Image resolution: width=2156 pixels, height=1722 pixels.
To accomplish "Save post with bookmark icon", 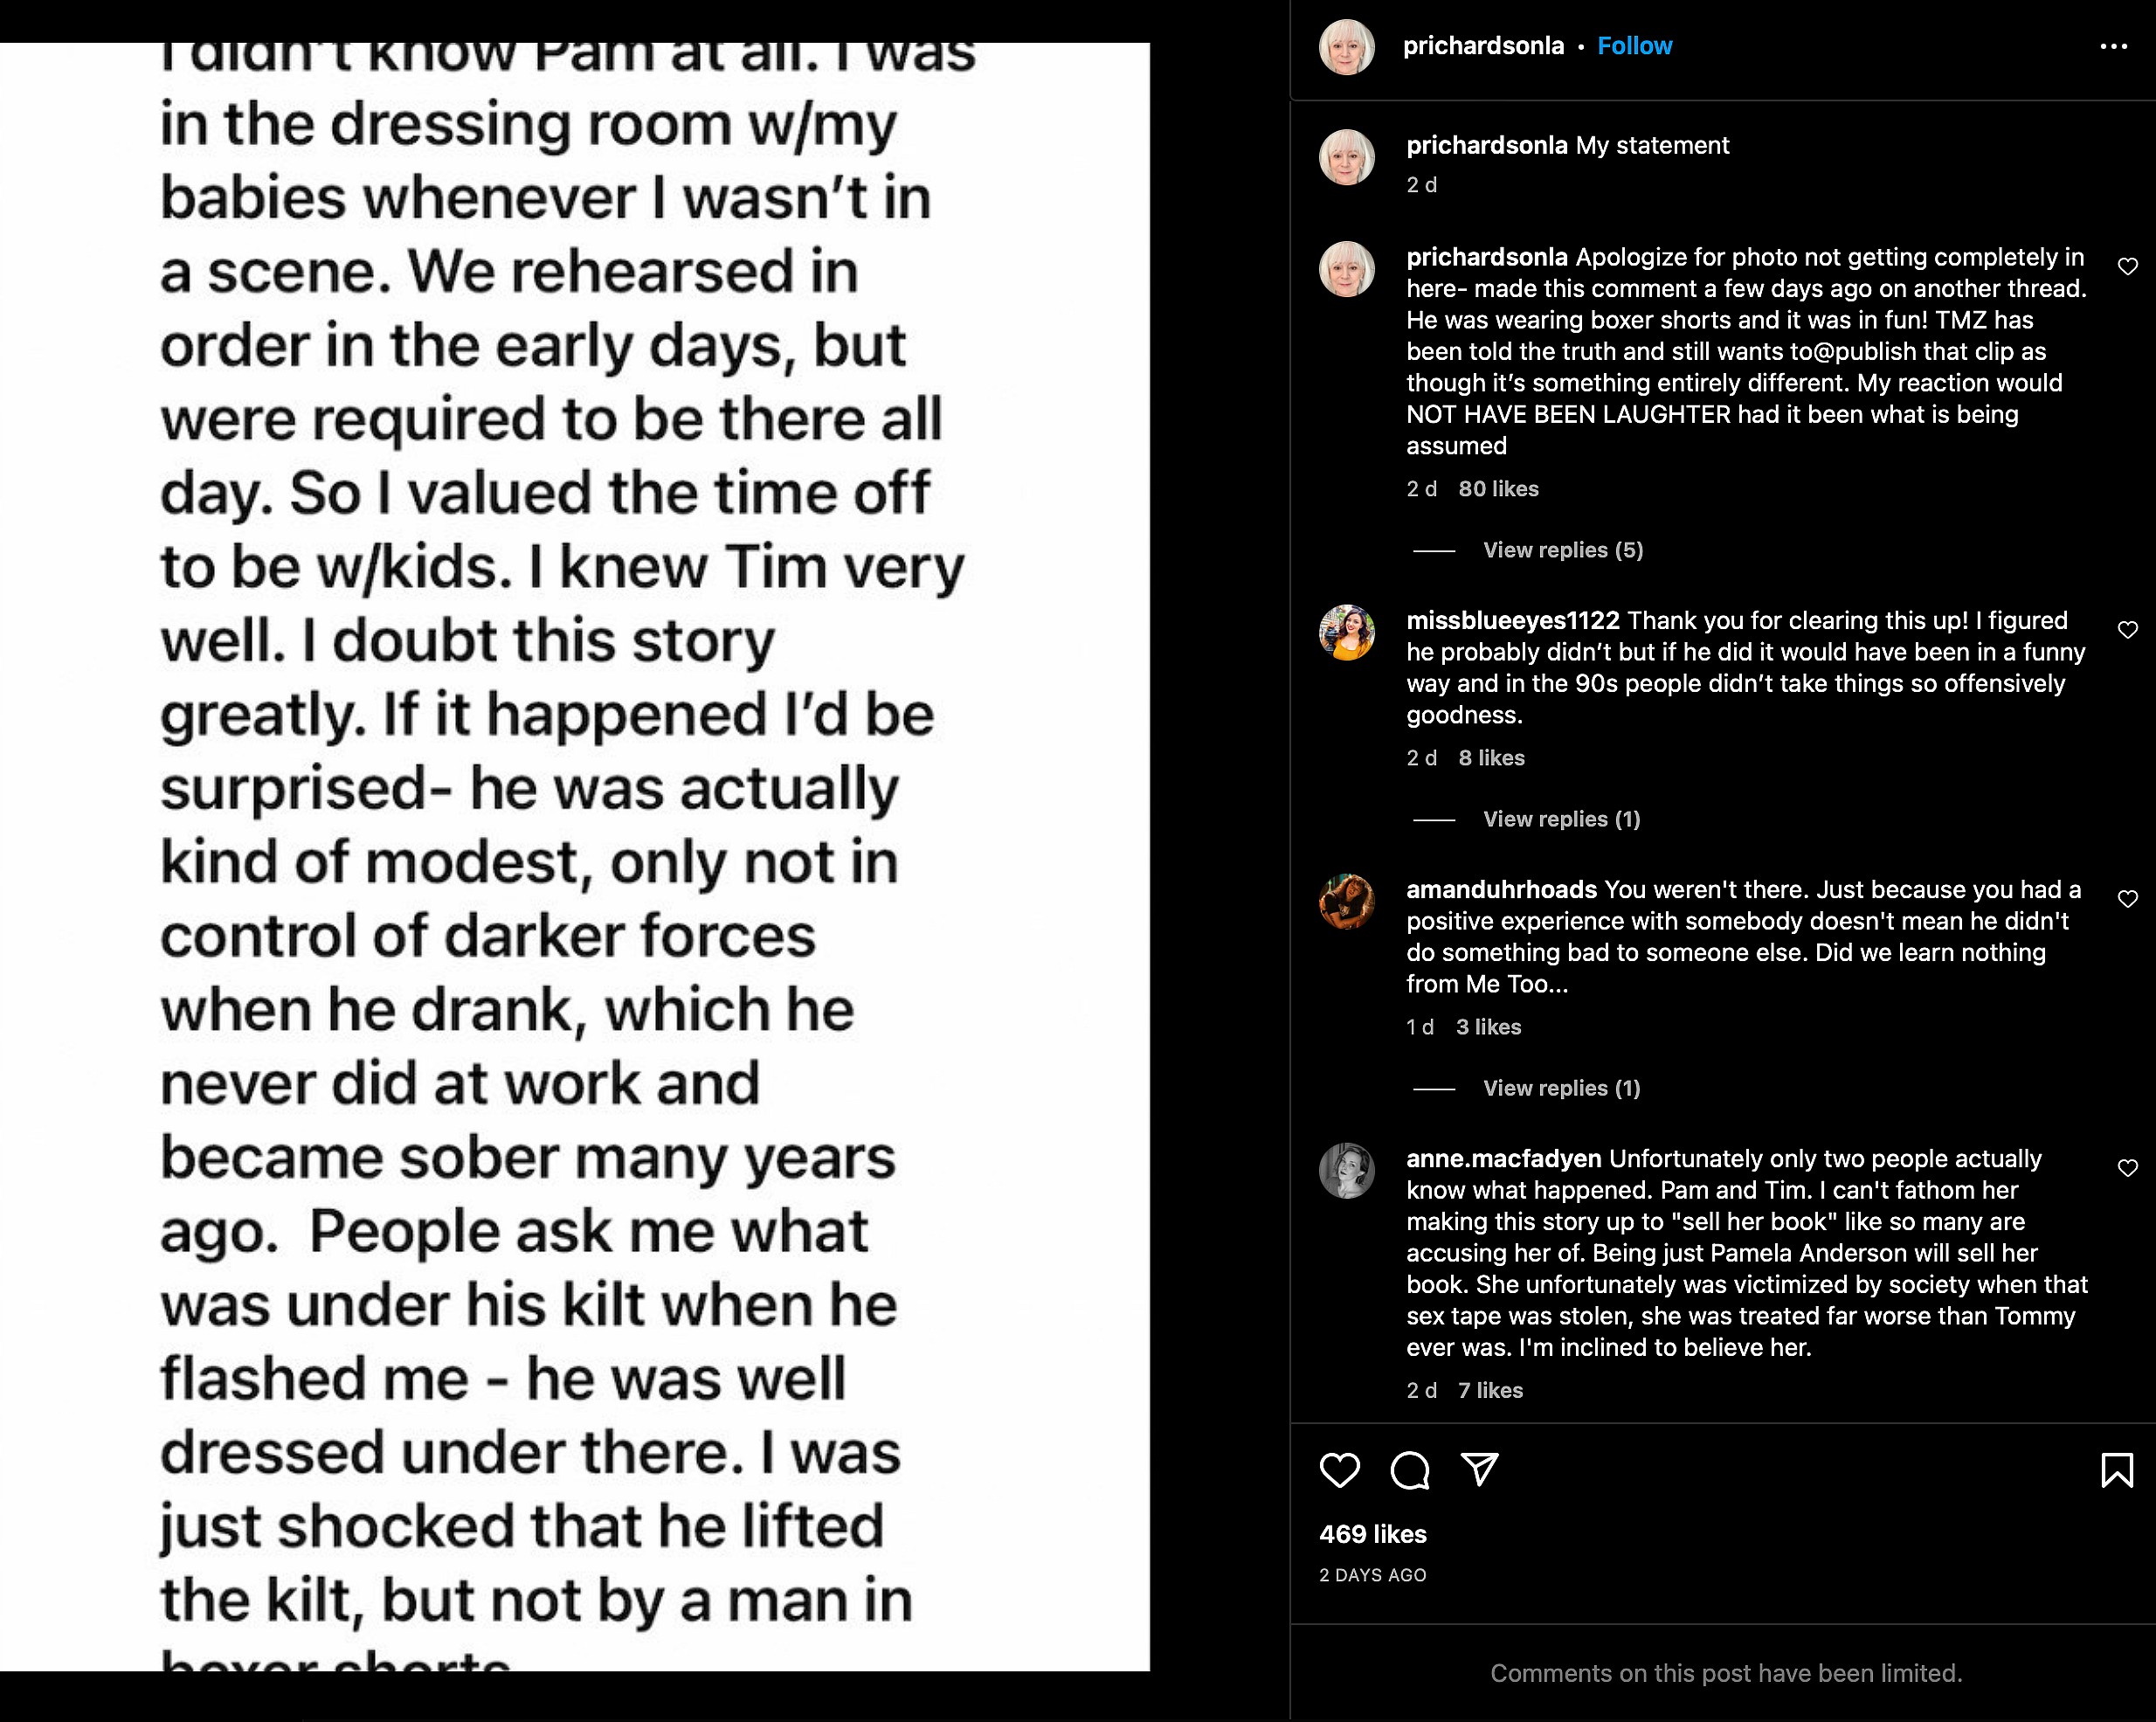I will coord(2117,1470).
